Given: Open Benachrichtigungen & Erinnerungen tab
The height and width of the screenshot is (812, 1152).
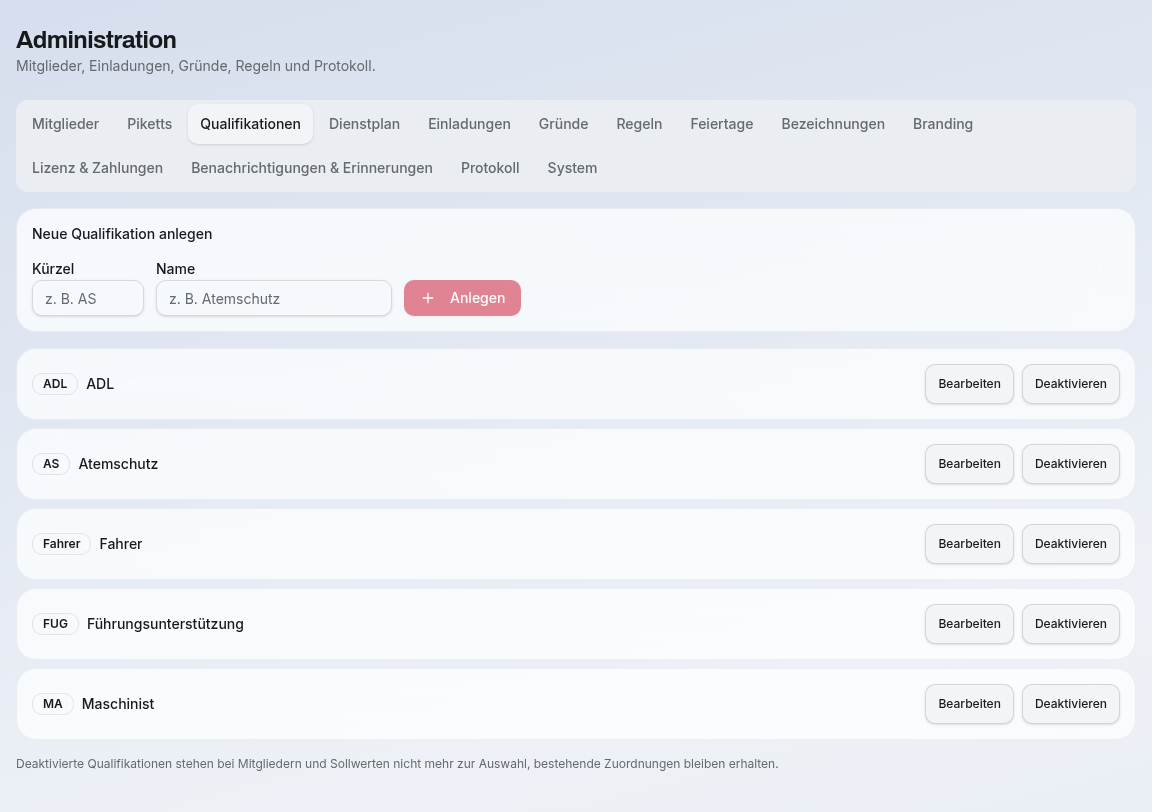Looking at the screenshot, I should [x=312, y=168].
